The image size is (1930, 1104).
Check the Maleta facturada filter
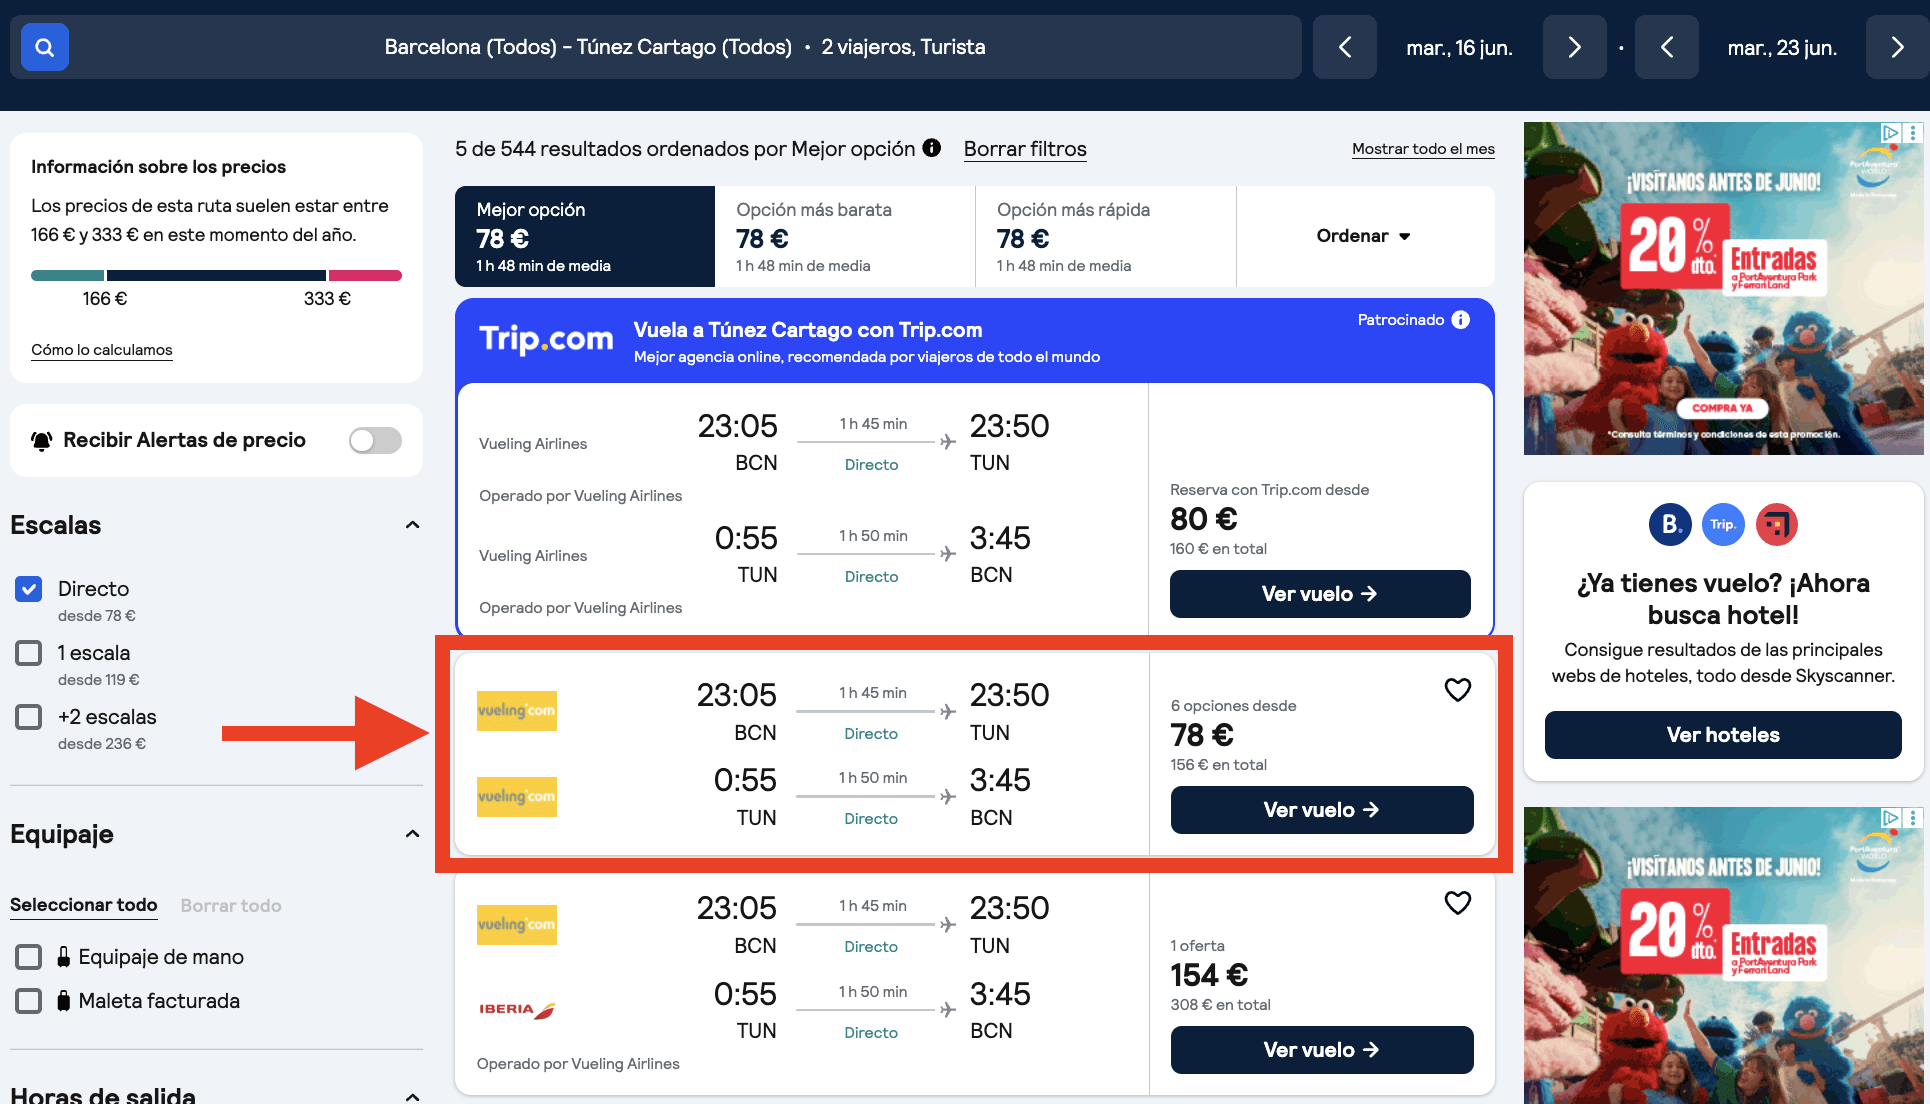click(x=29, y=1001)
